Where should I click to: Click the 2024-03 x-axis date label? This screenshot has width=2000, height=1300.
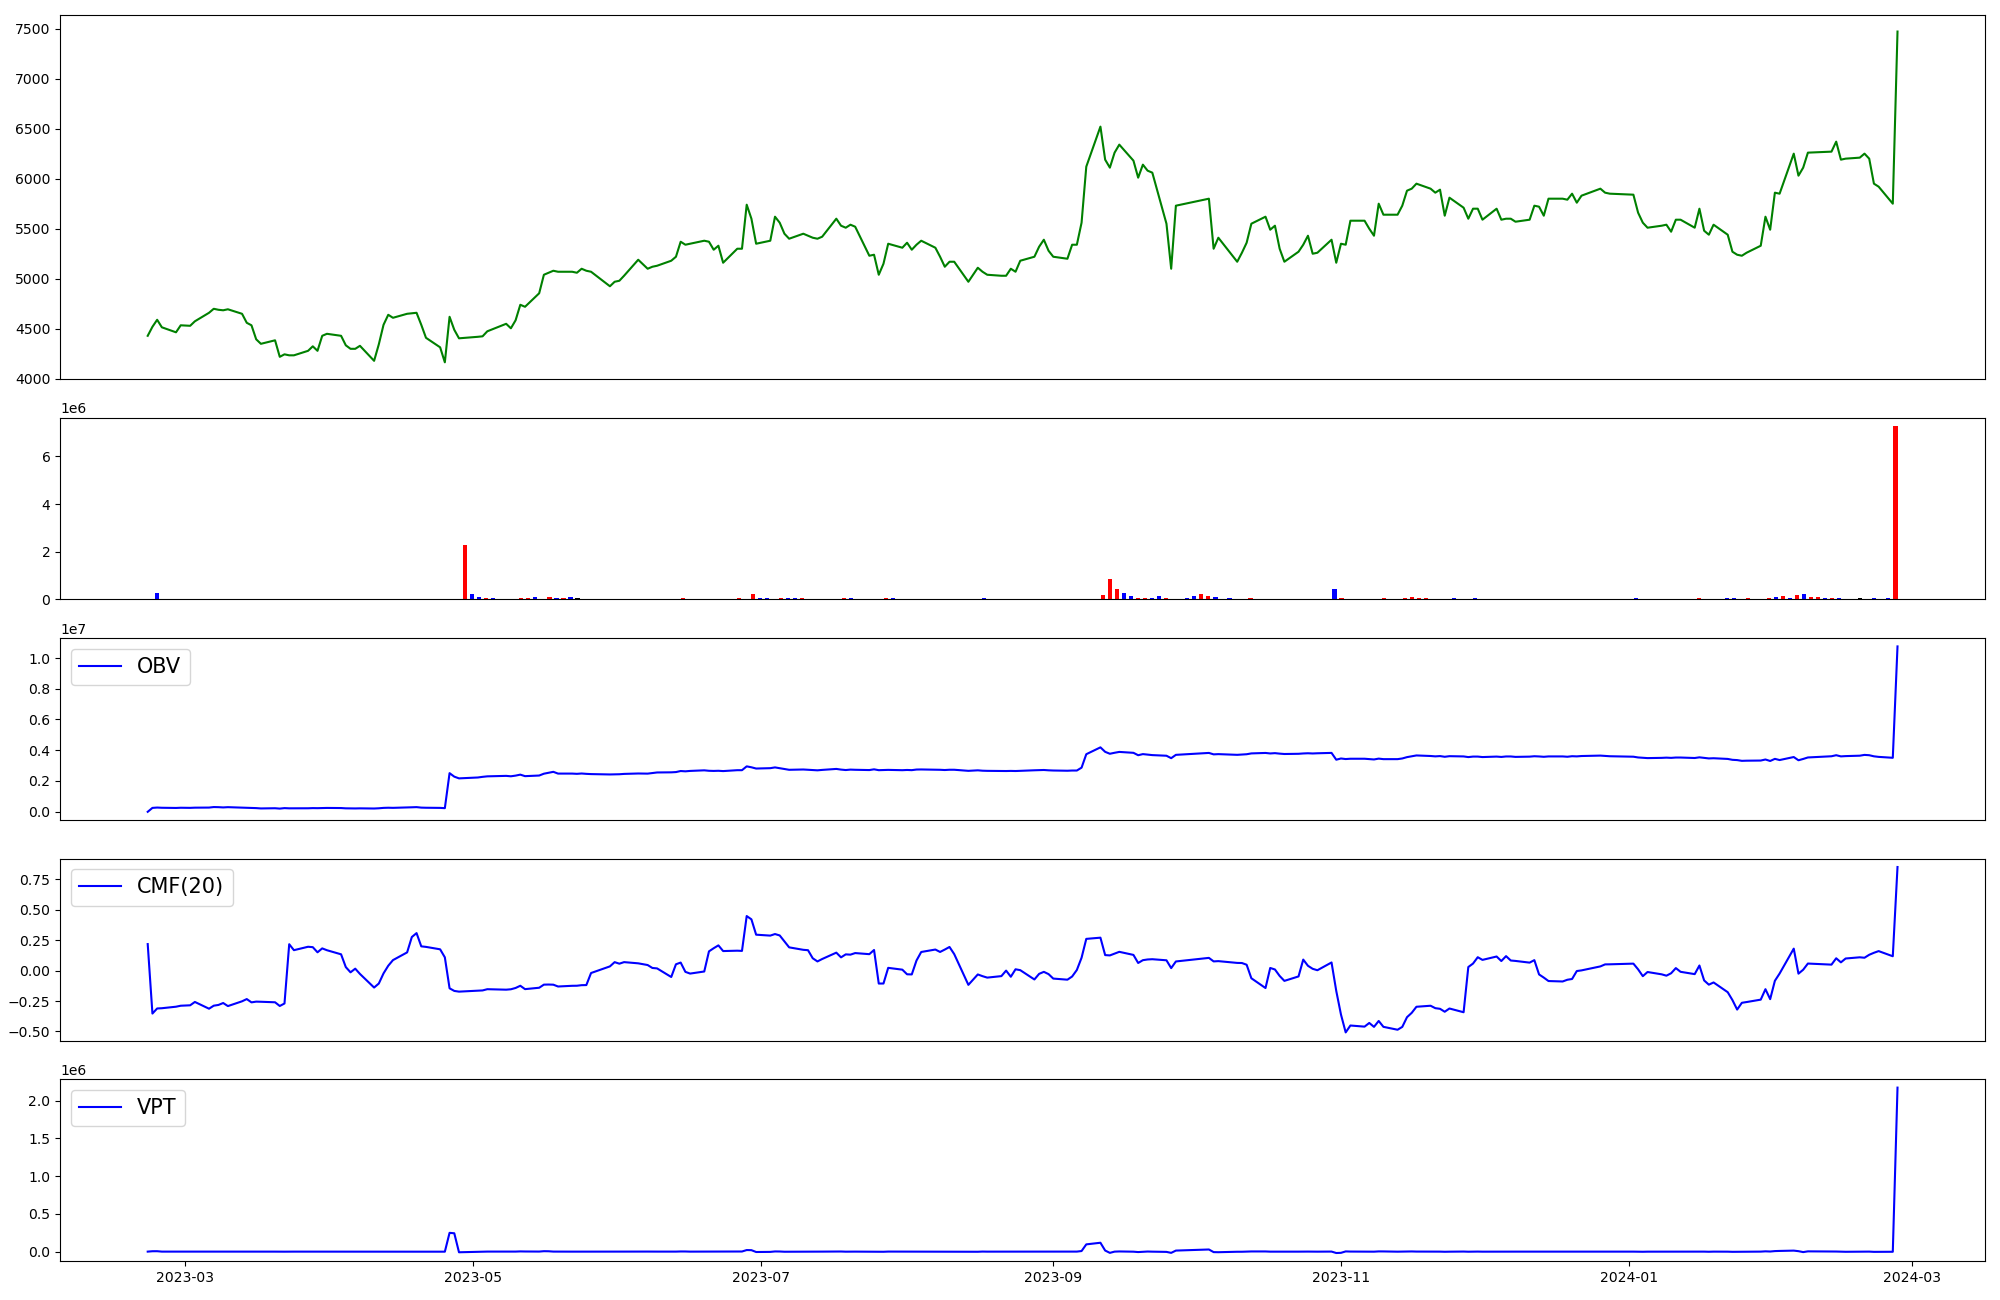pyautogui.click(x=1912, y=1277)
